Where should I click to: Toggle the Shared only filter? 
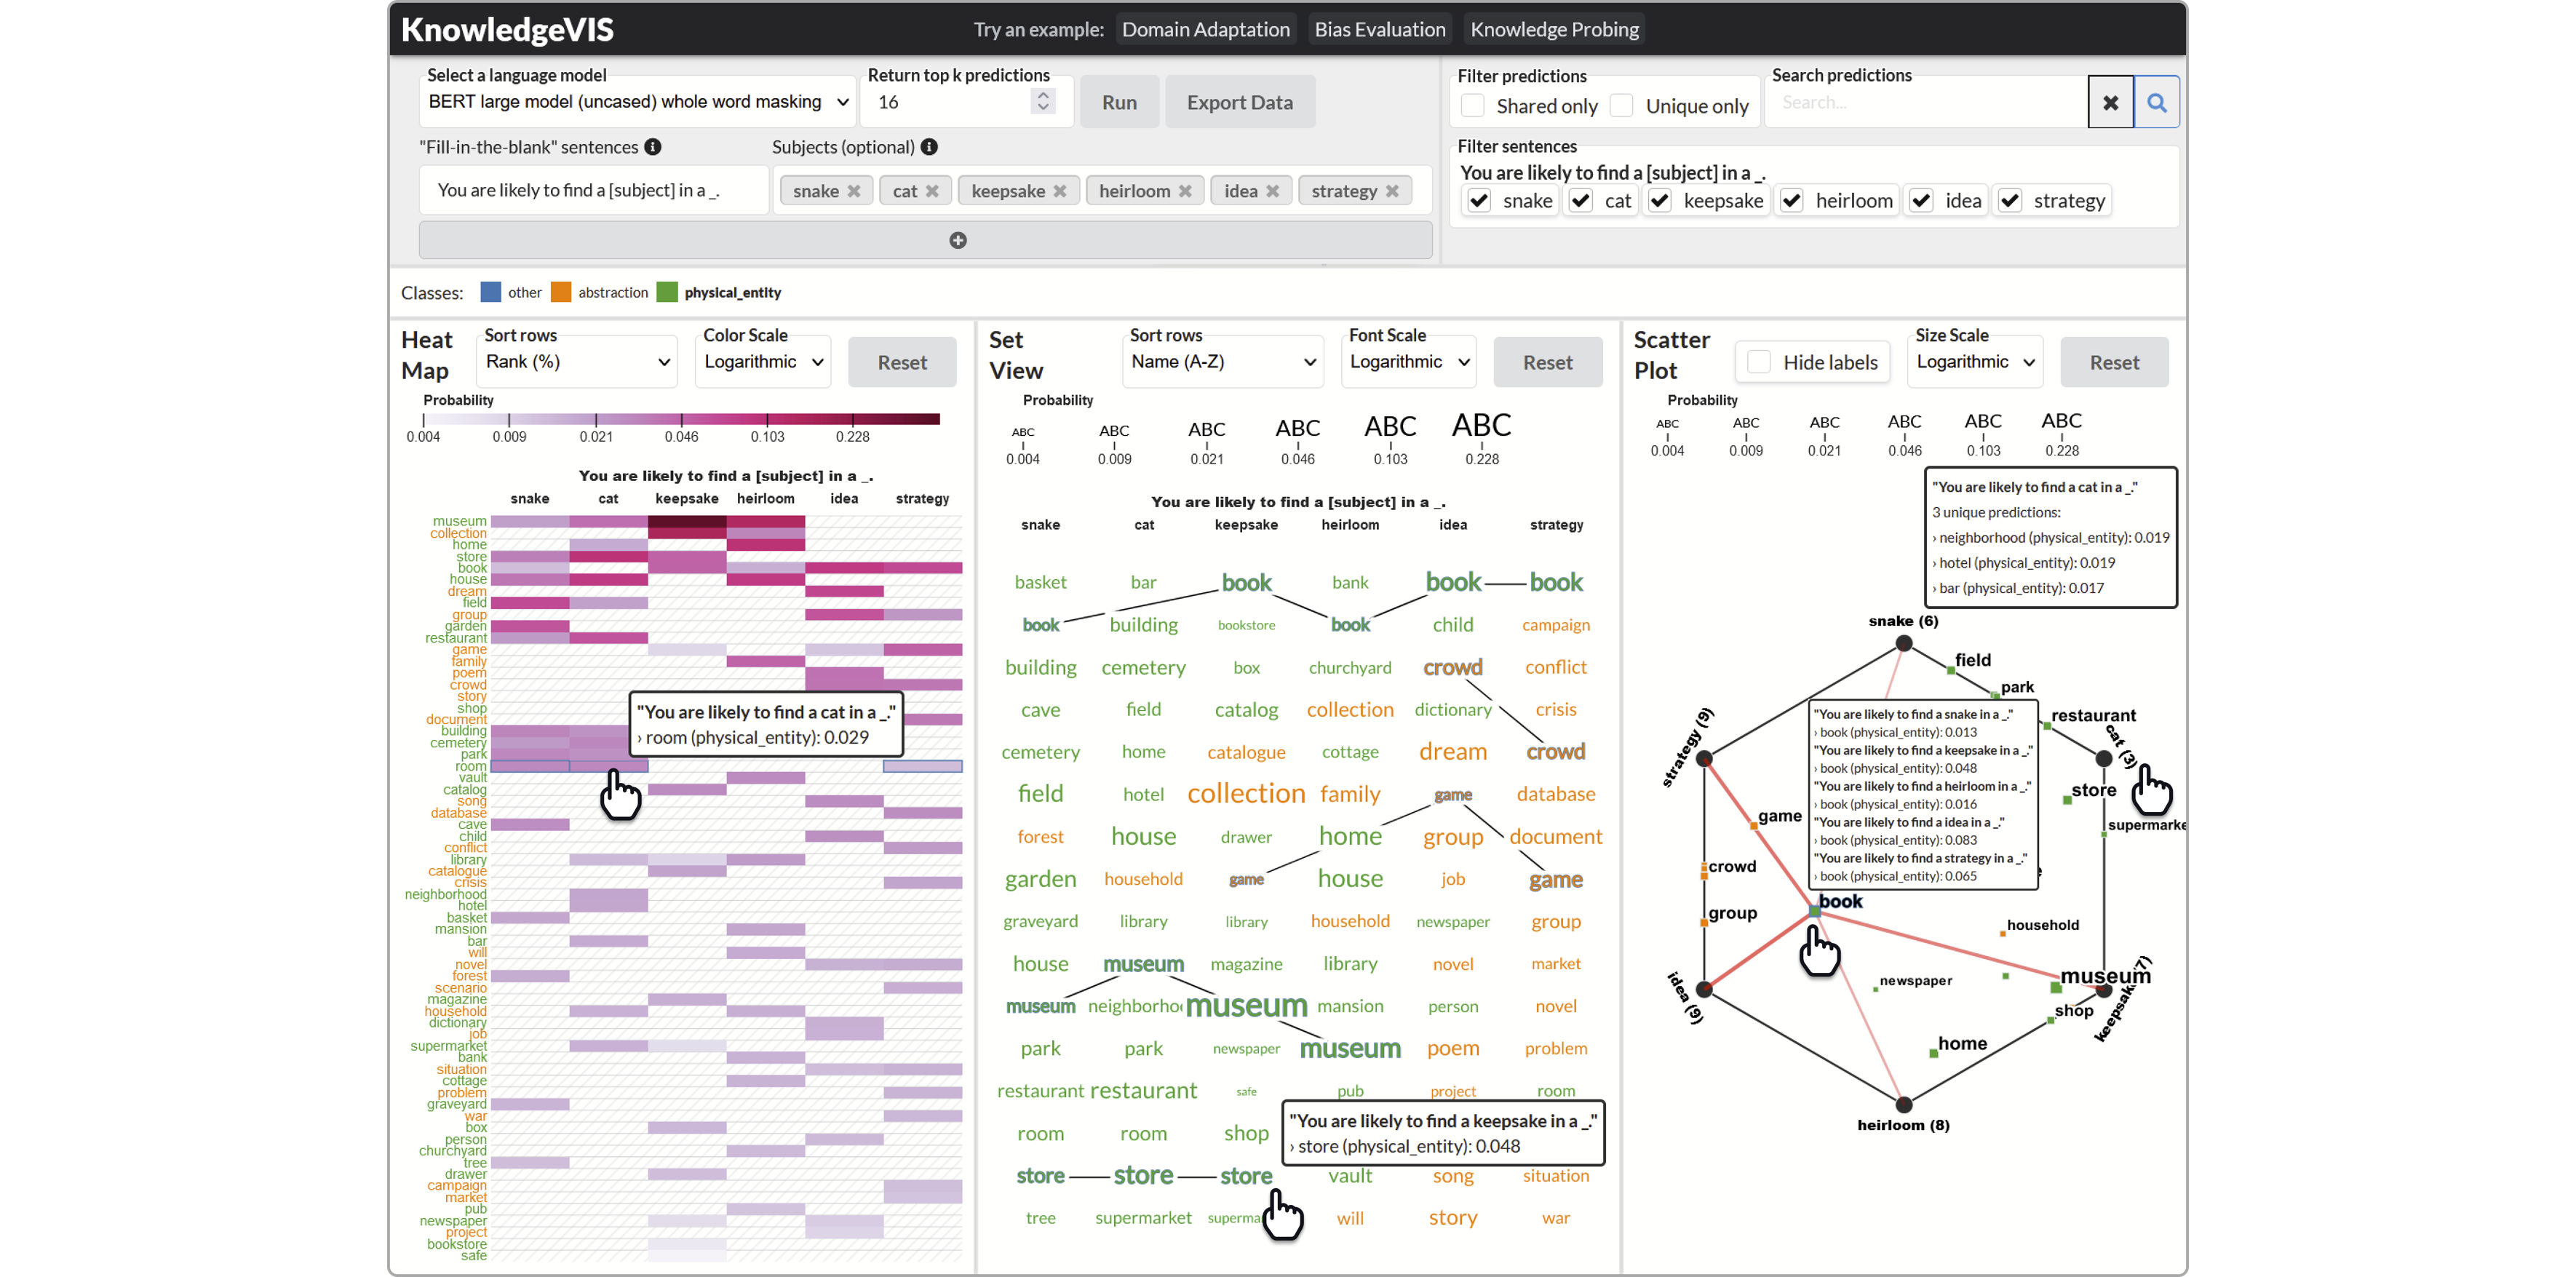pyautogui.click(x=1472, y=106)
